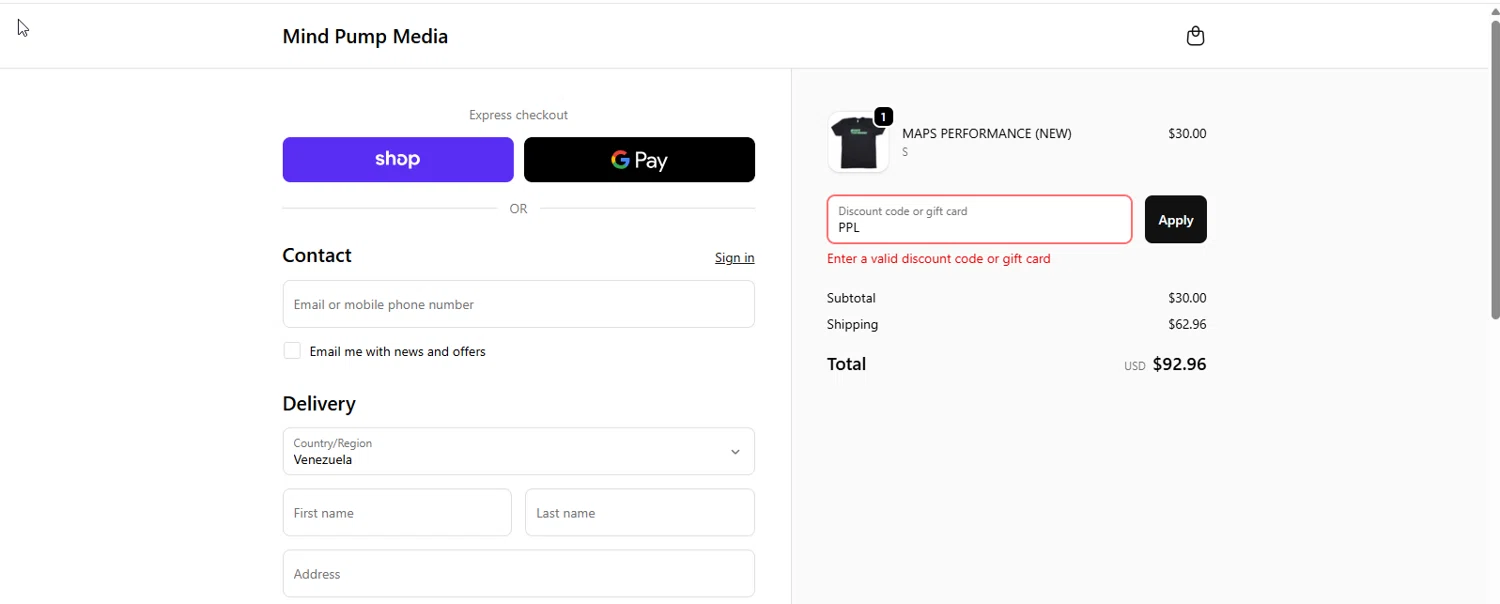Viewport: 1500px width, 604px height.
Task: Click the Subtotal label
Action: [x=851, y=298]
